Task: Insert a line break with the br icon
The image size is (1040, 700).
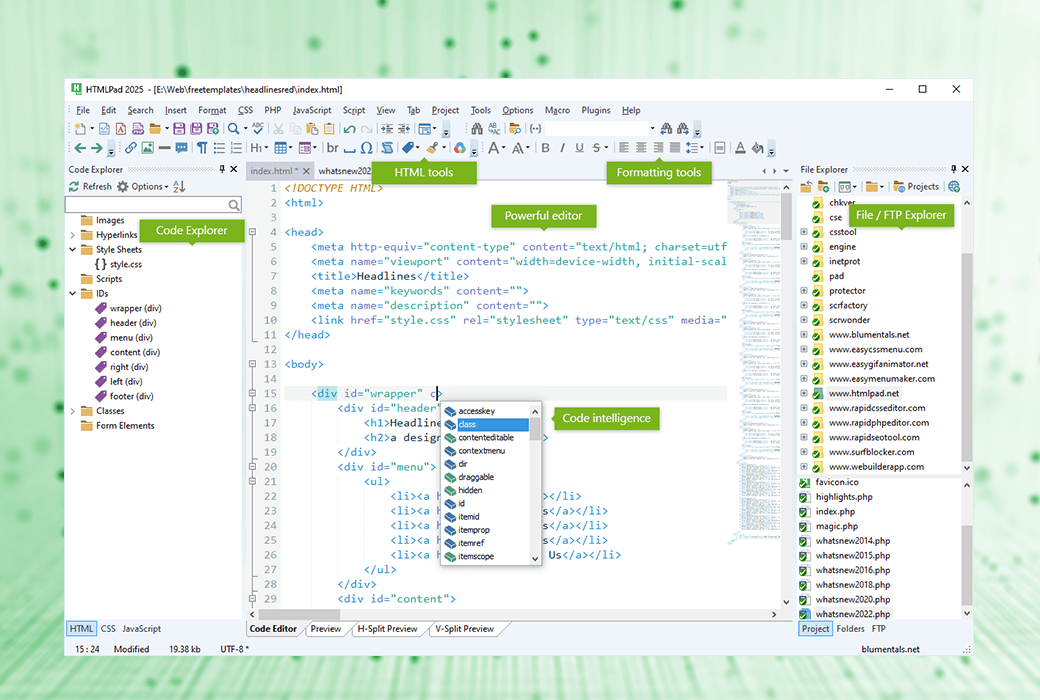Action: click(x=333, y=148)
